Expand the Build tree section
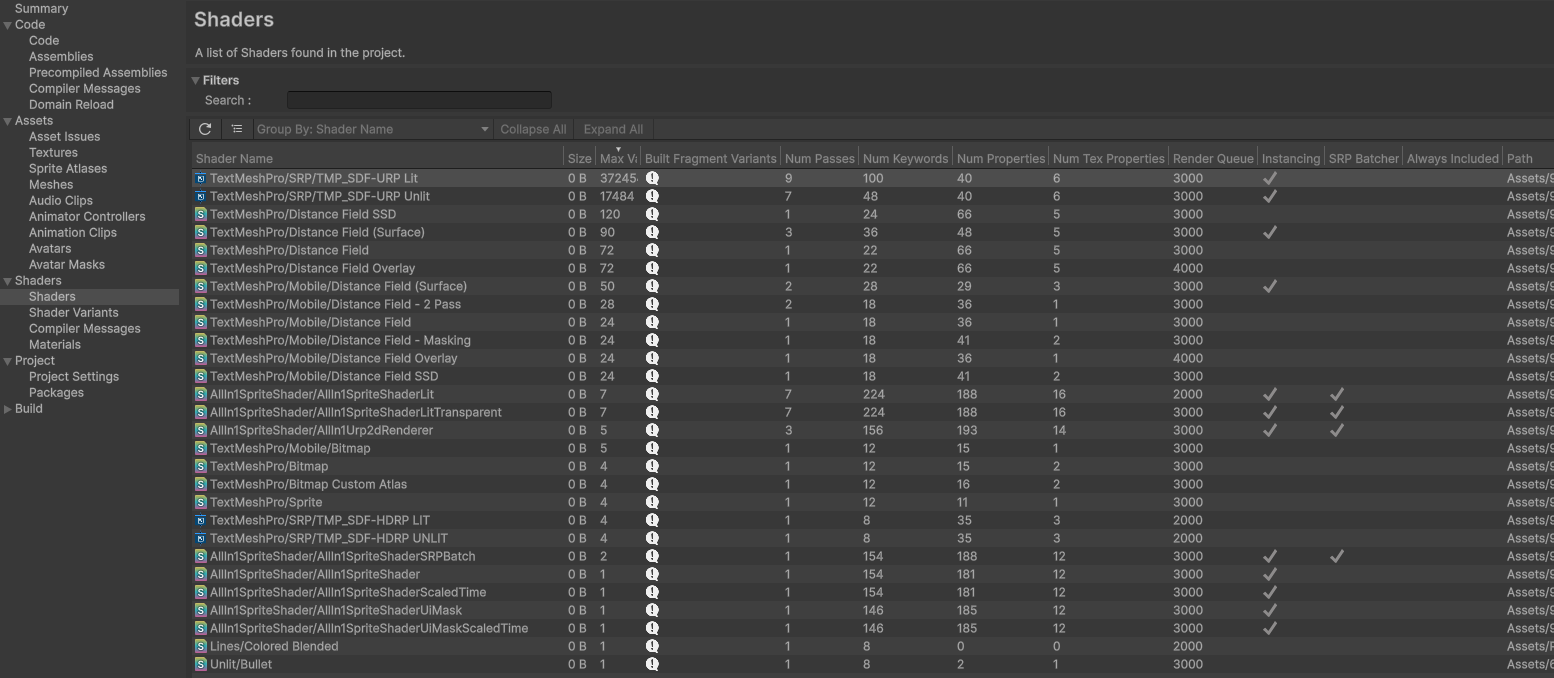1554x678 pixels. pyautogui.click(x=7, y=409)
